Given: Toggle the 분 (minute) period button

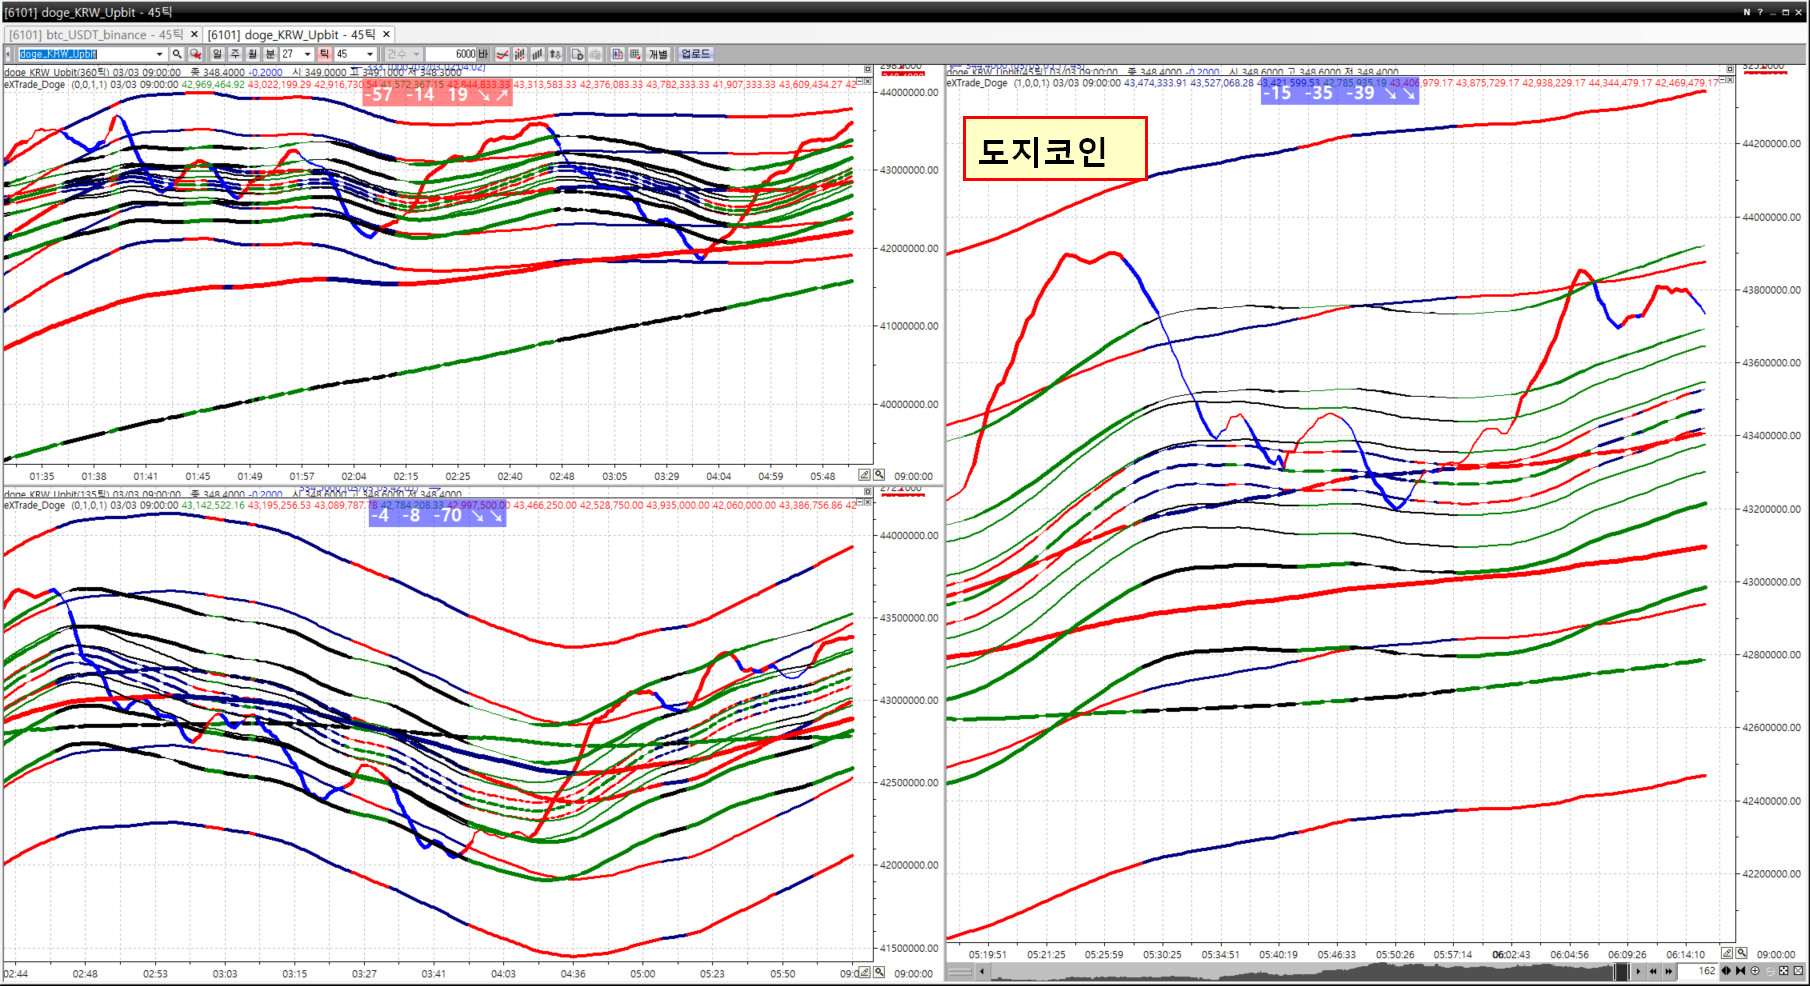Looking at the screenshot, I should coord(270,54).
